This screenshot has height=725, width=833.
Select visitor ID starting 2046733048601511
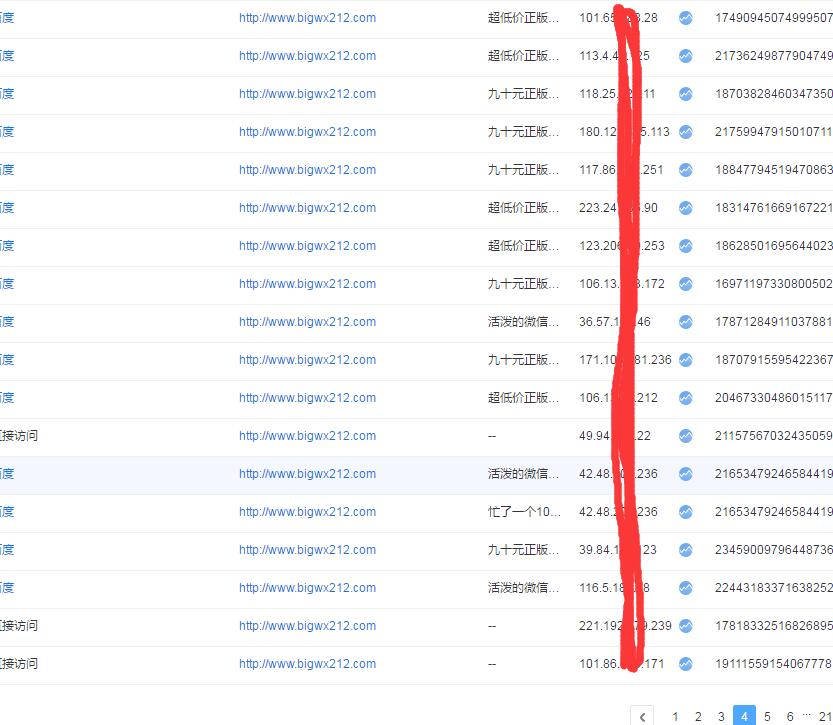[774, 398]
